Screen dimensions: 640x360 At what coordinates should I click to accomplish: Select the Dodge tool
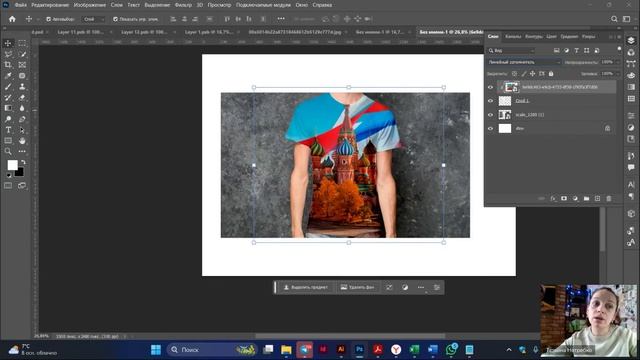8,119
